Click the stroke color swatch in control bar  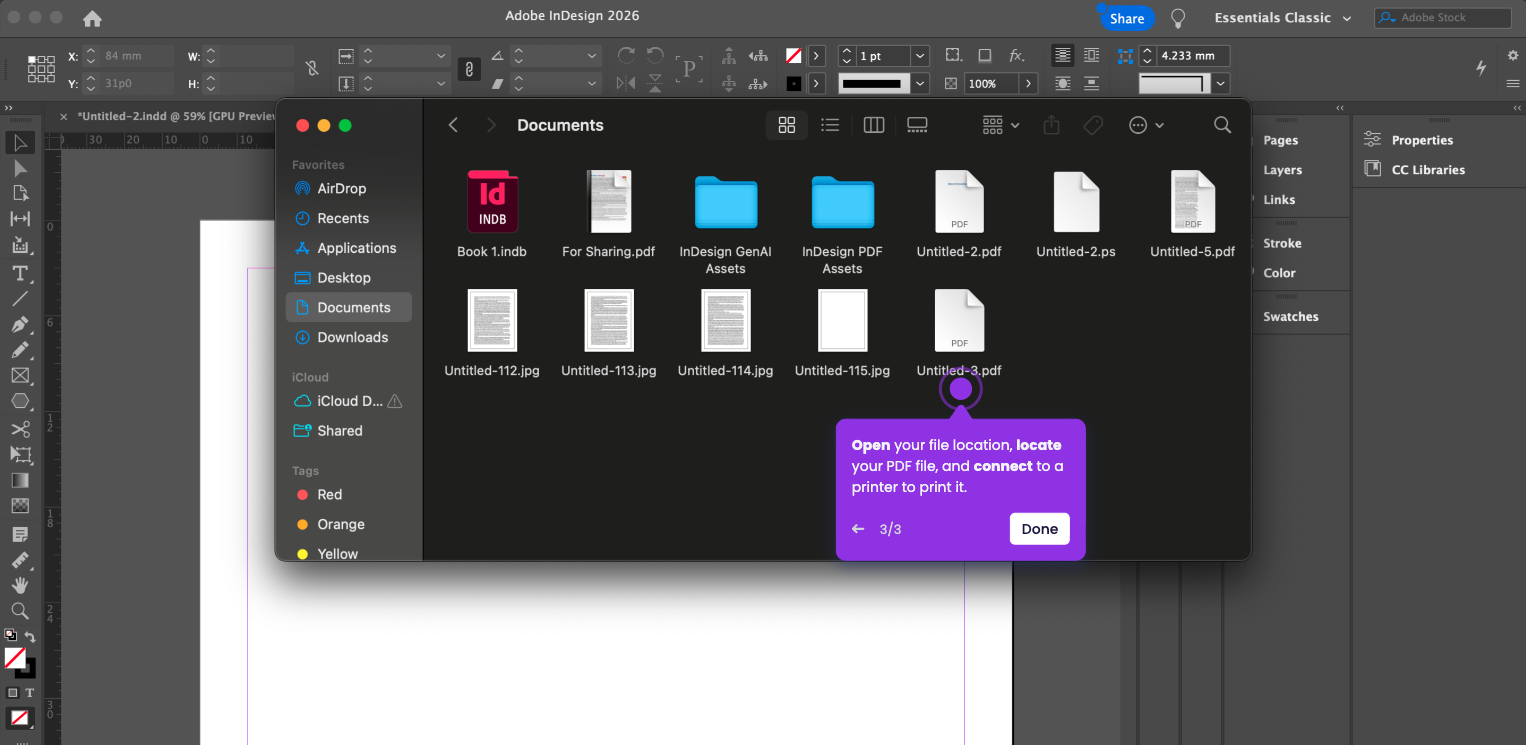(793, 84)
